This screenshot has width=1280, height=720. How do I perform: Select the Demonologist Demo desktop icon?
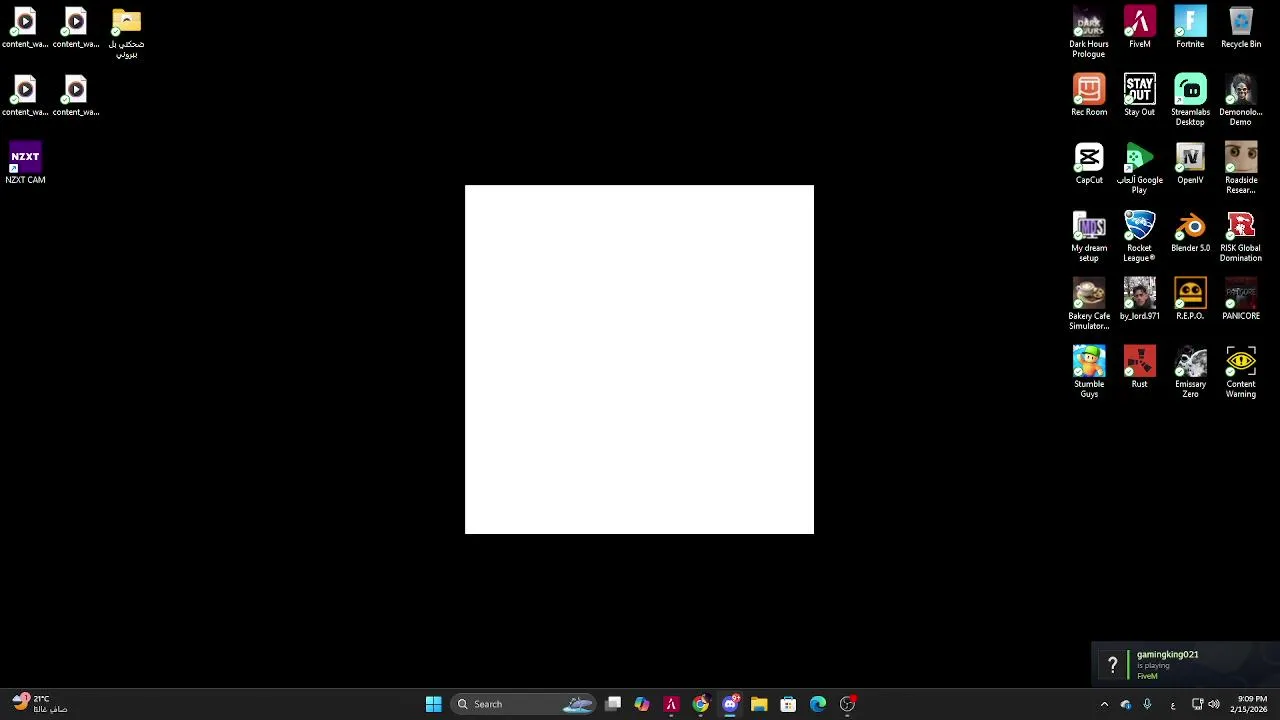click(x=1241, y=100)
